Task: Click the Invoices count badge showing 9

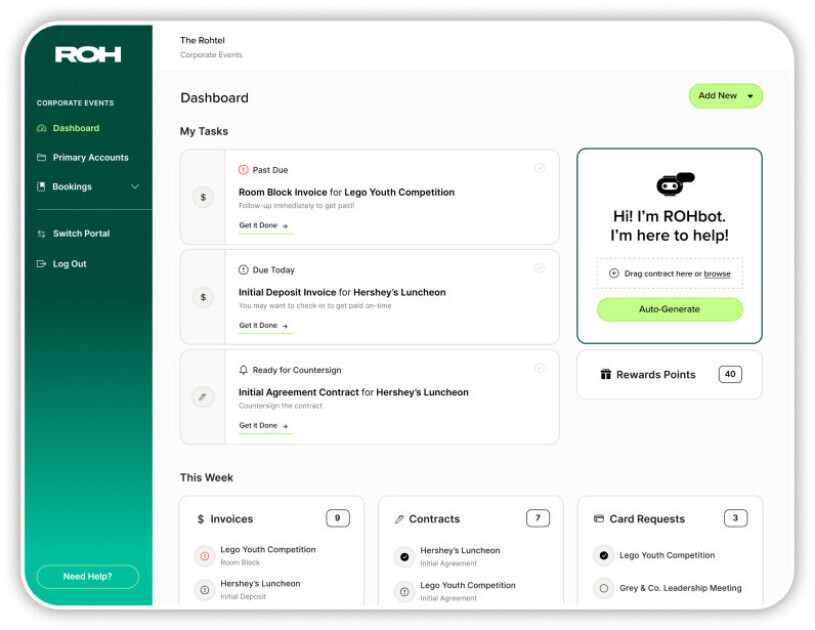Action: pyautogui.click(x=337, y=518)
